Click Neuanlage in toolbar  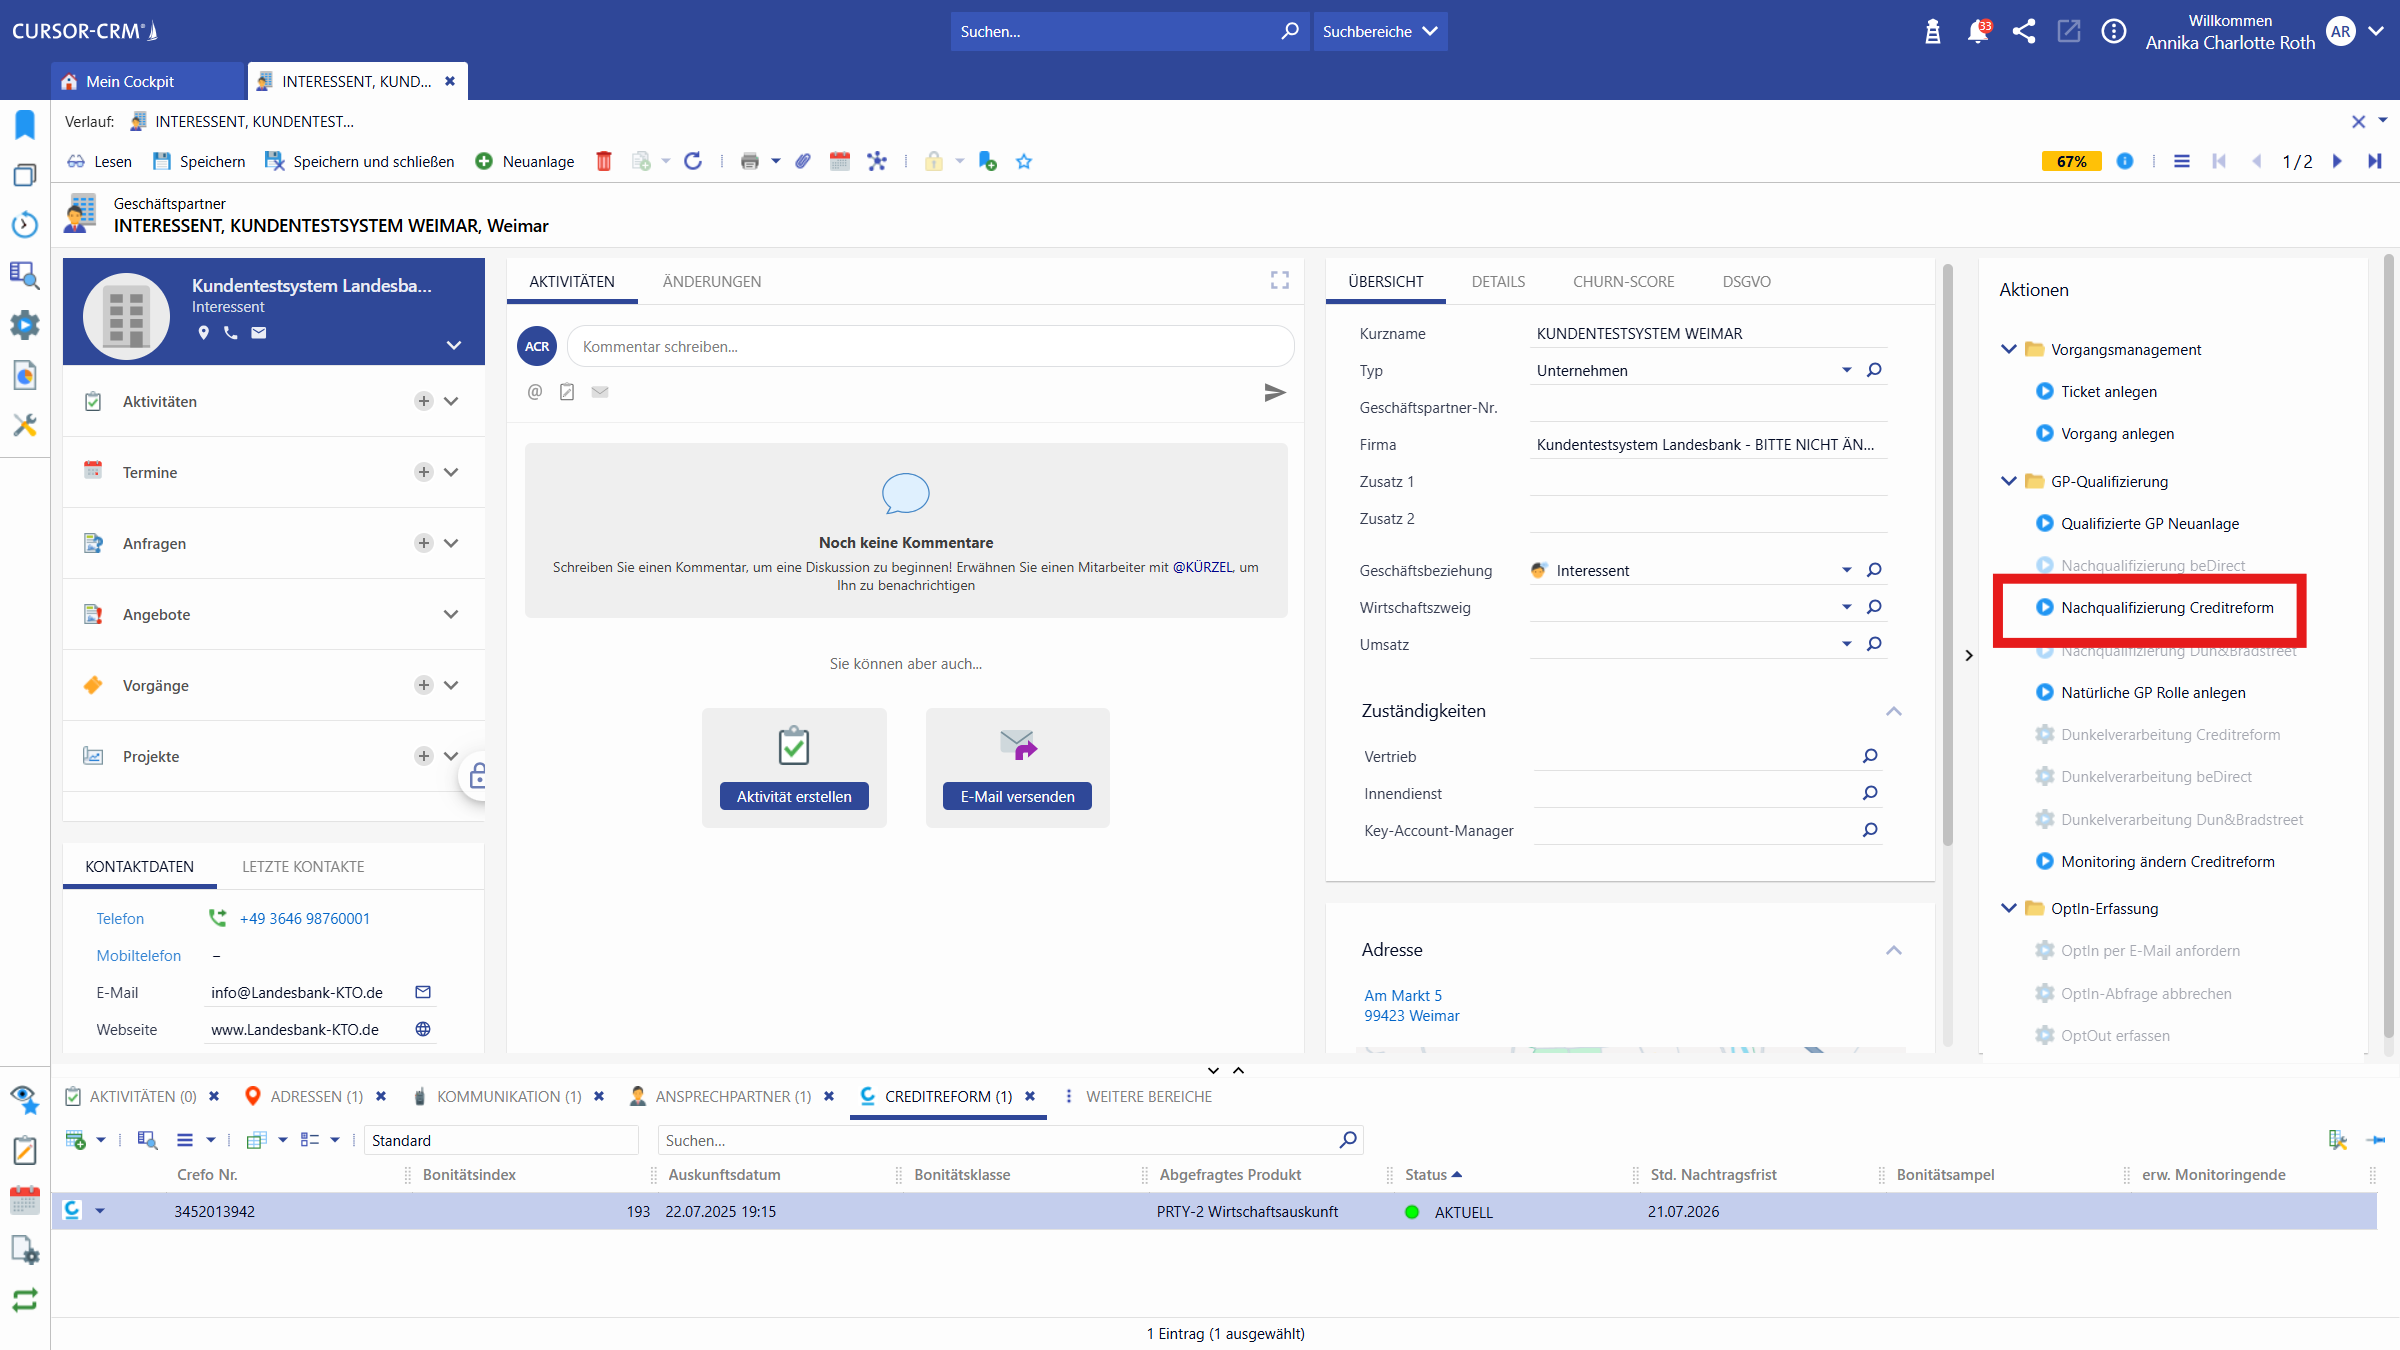pos(525,161)
